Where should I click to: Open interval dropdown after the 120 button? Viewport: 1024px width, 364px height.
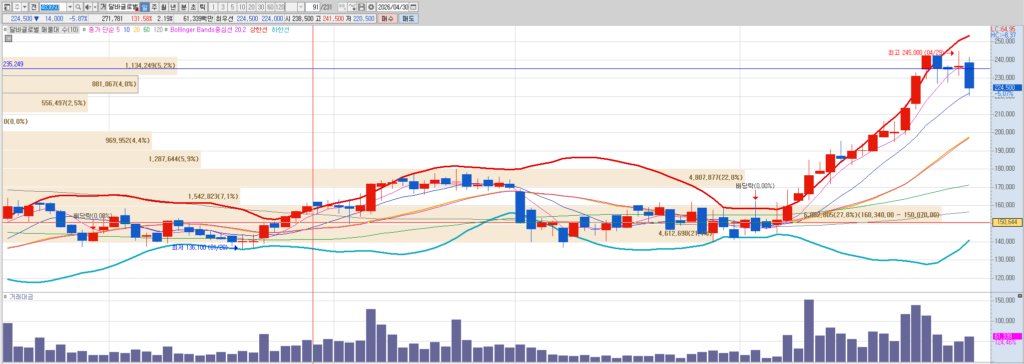tap(301, 7)
